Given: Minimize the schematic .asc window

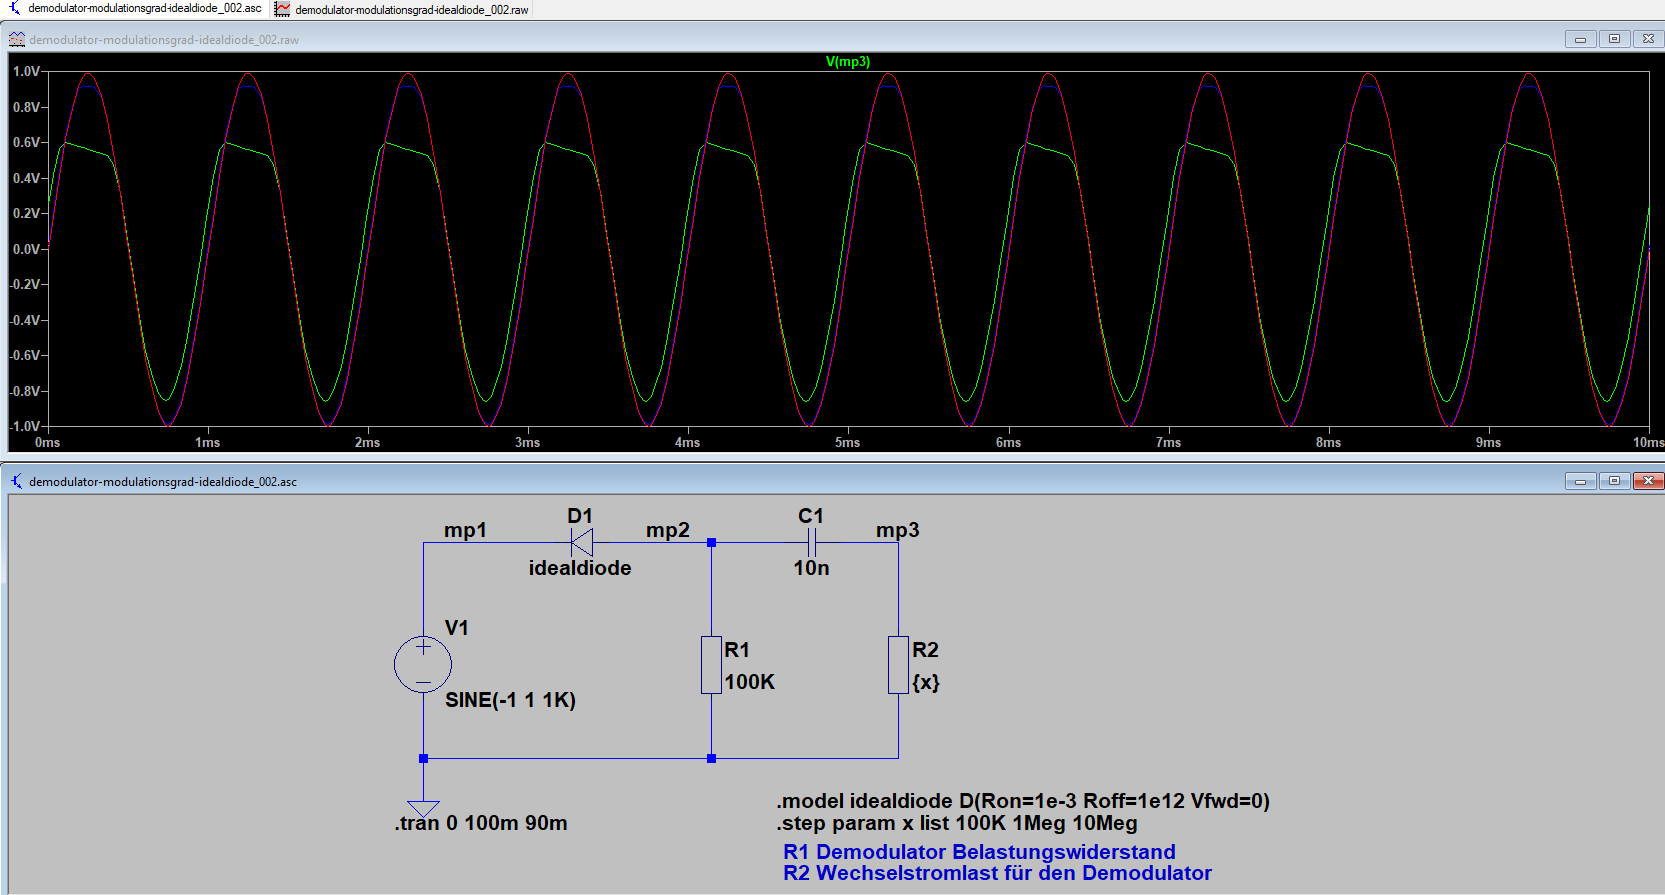Looking at the screenshot, I should point(1580,481).
